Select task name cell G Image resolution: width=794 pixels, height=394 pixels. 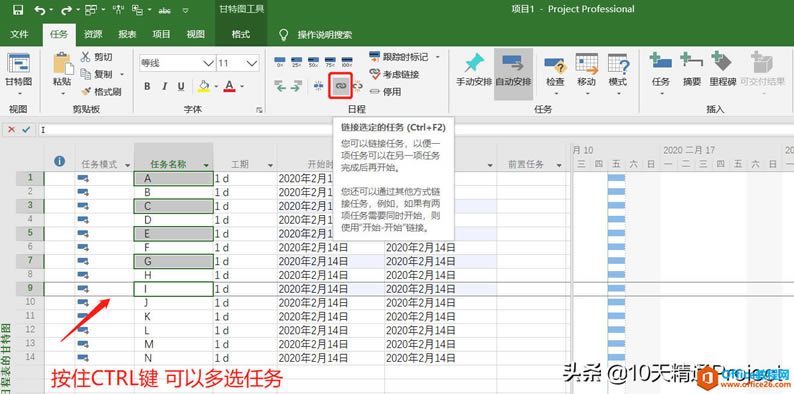[x=173, y=261]
